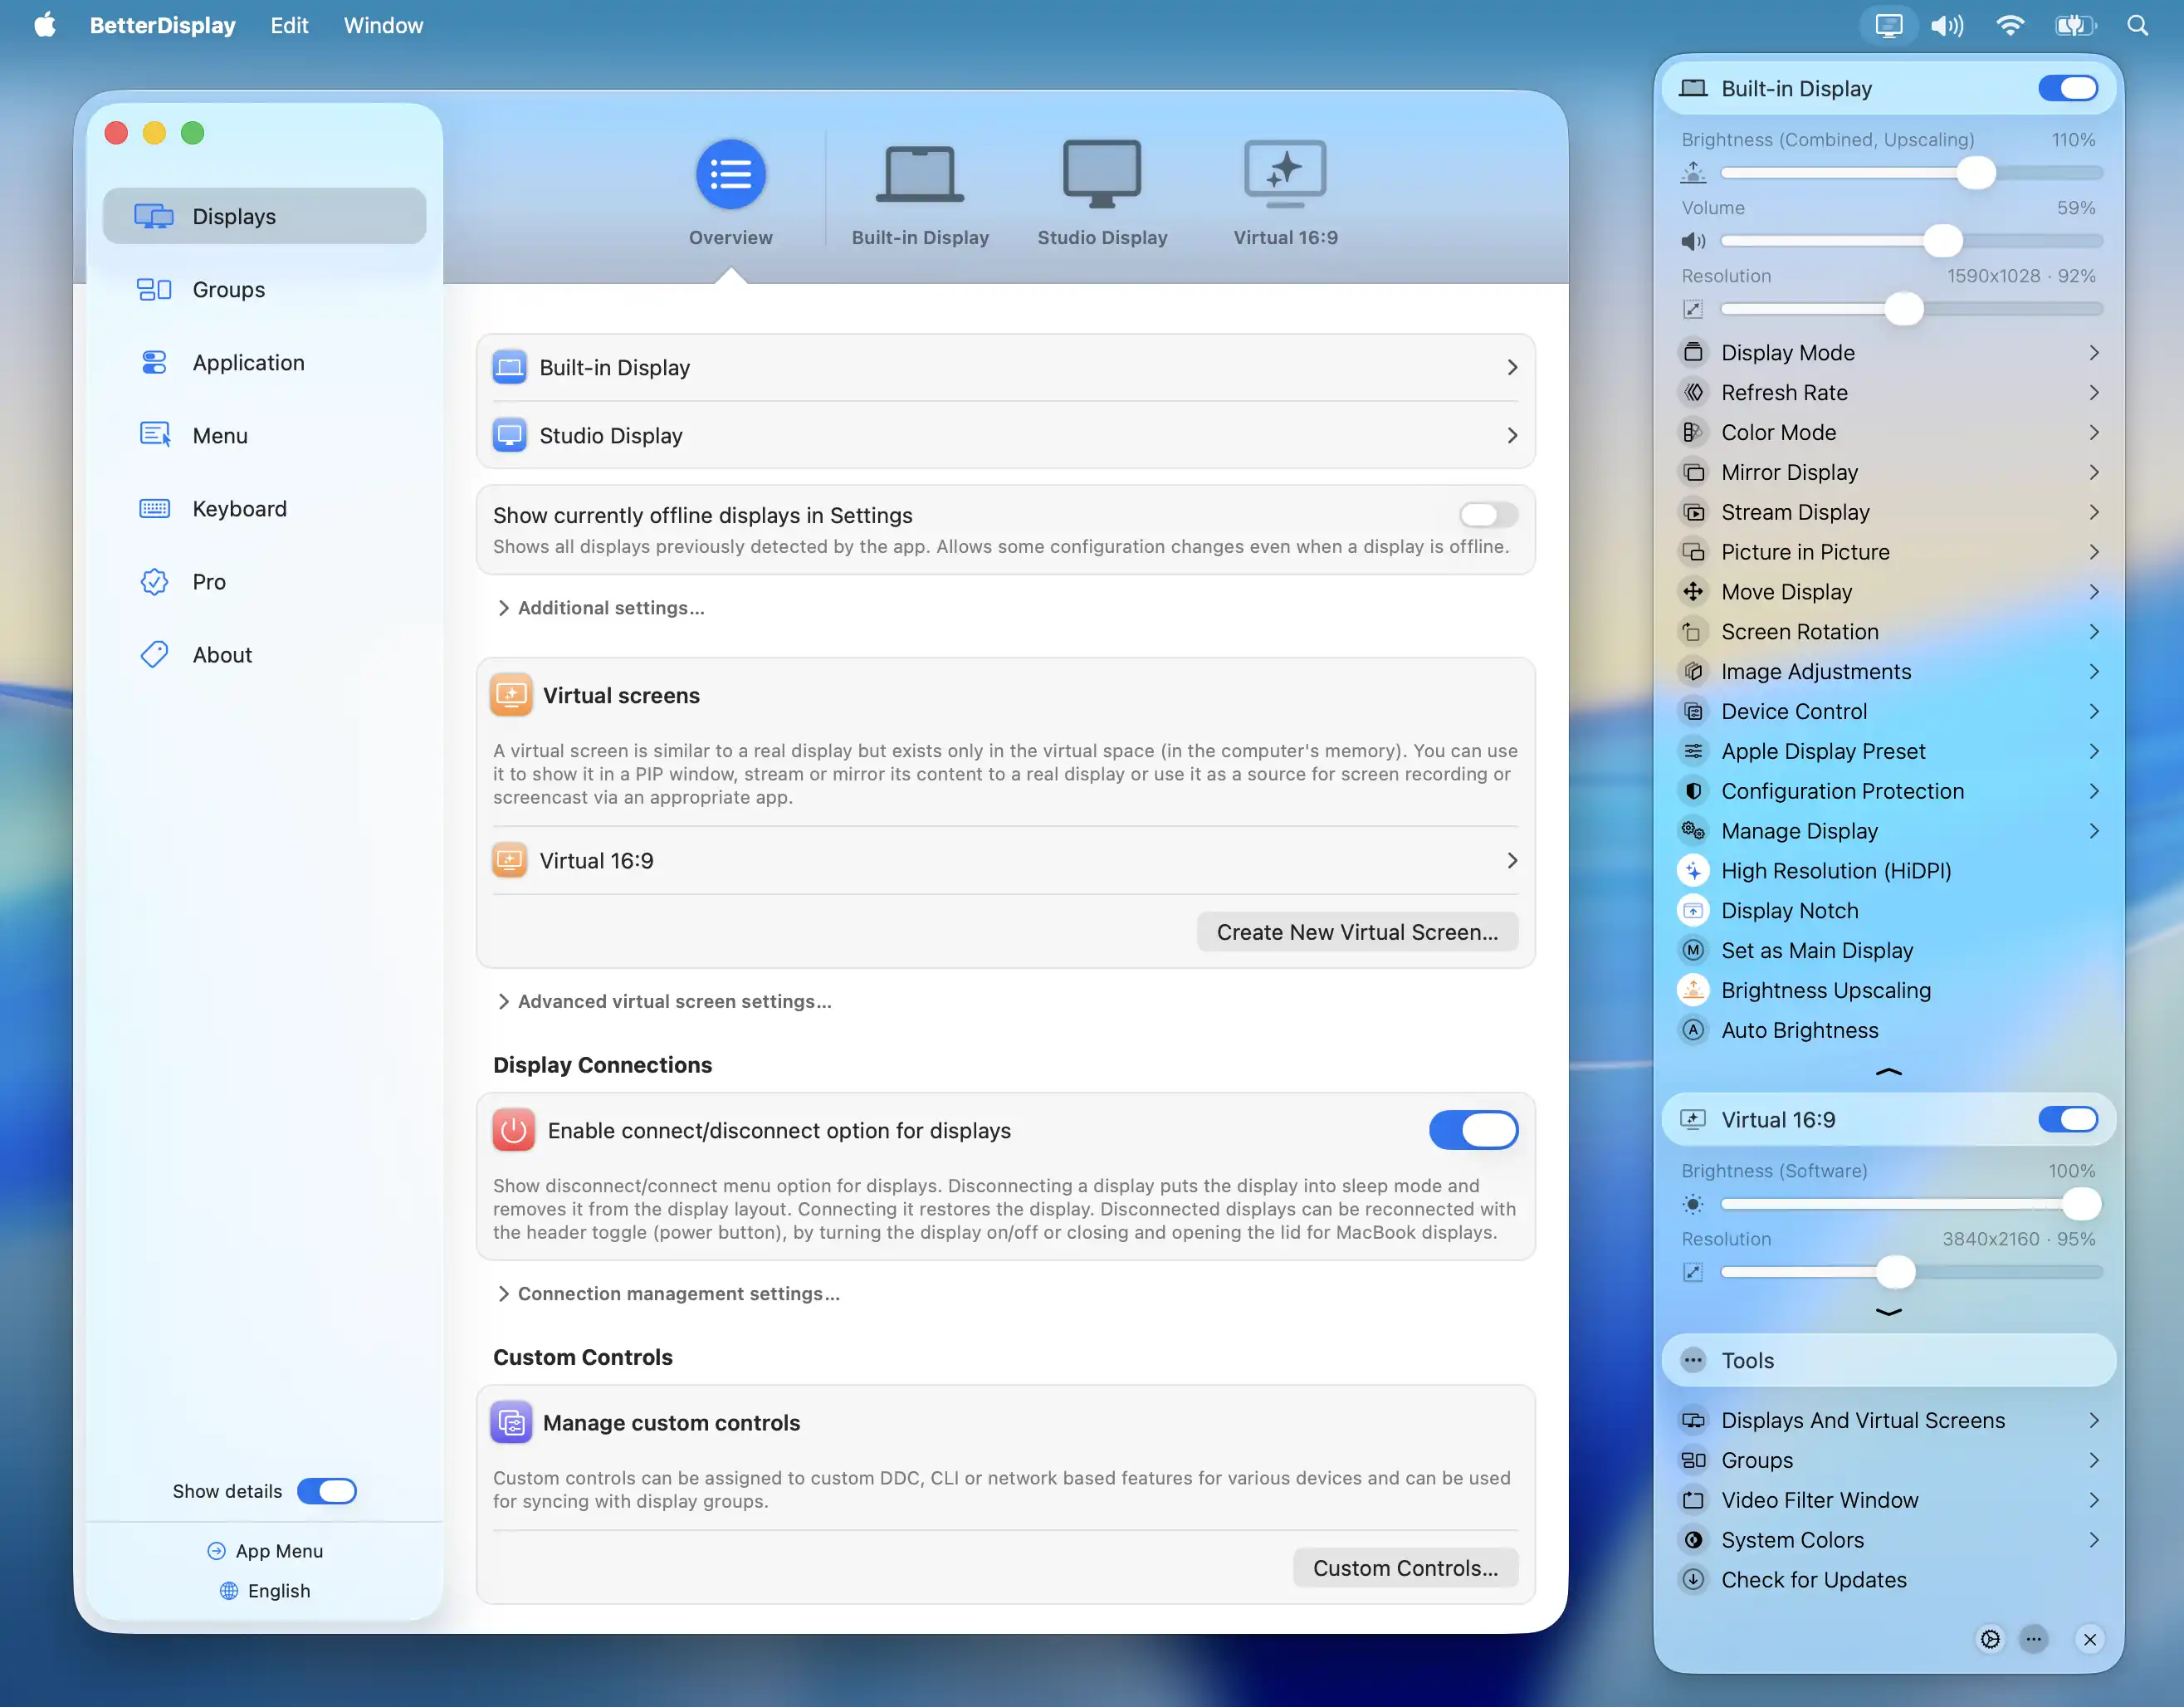Expand Additional settings disclosure
This screenshot has height=1707, width=2184.
point(602,608)
